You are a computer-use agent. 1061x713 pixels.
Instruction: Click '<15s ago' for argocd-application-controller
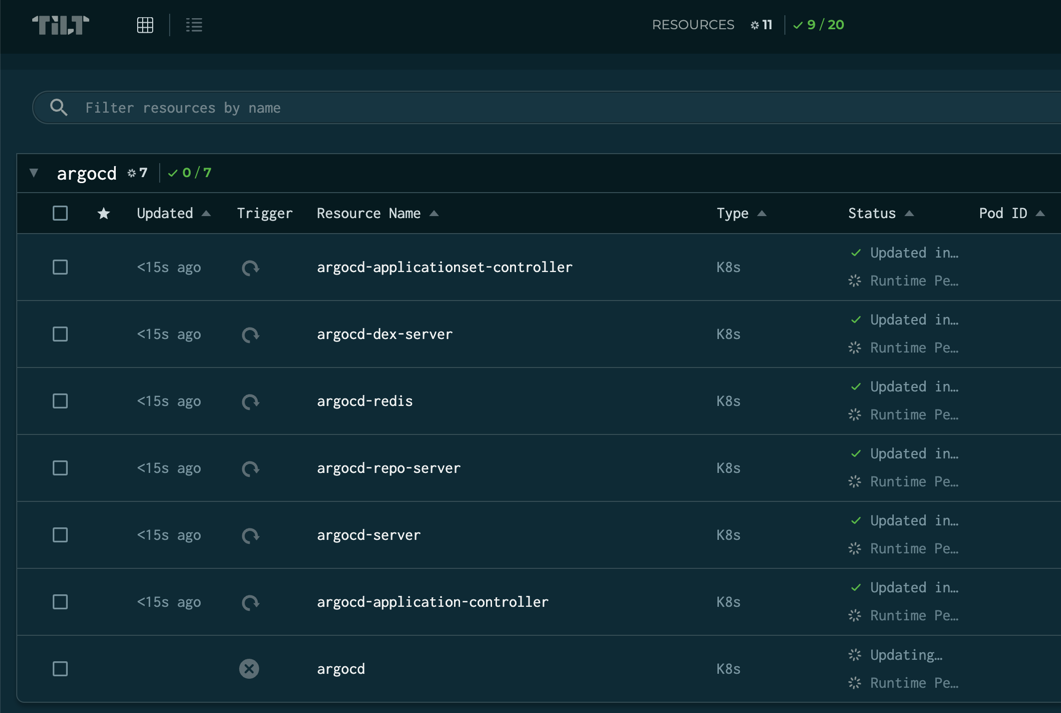coord(169,602)
